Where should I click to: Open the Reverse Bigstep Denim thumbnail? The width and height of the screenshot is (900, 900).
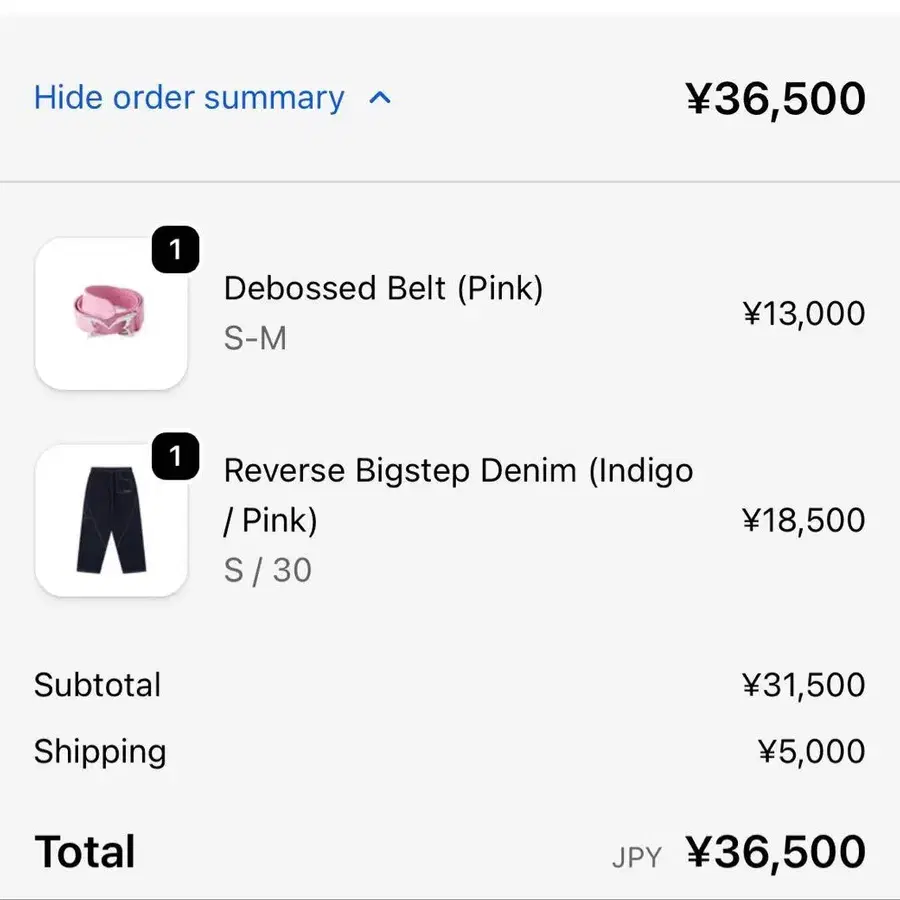pos(111,520)
